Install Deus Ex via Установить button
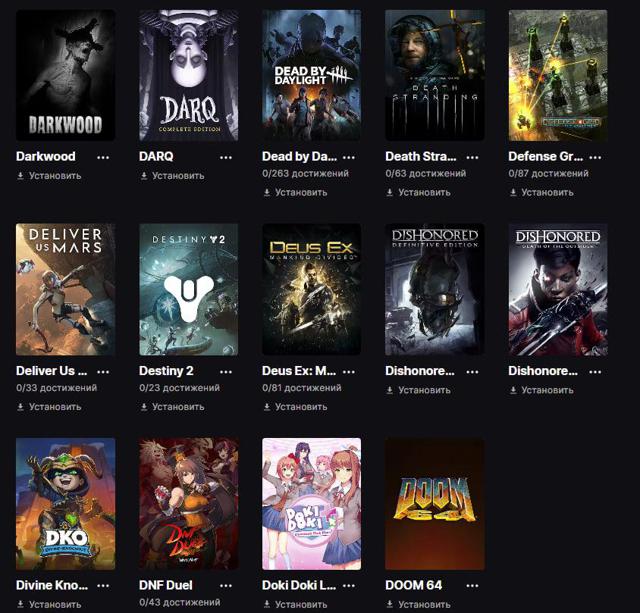The height and width of the screenshot is (613, 640). point(295,407)
